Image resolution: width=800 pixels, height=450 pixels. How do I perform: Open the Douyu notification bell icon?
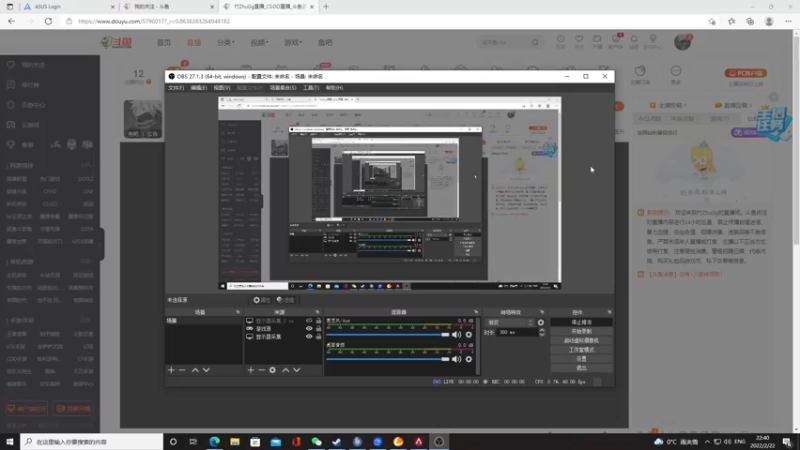[x=634, y=41]
